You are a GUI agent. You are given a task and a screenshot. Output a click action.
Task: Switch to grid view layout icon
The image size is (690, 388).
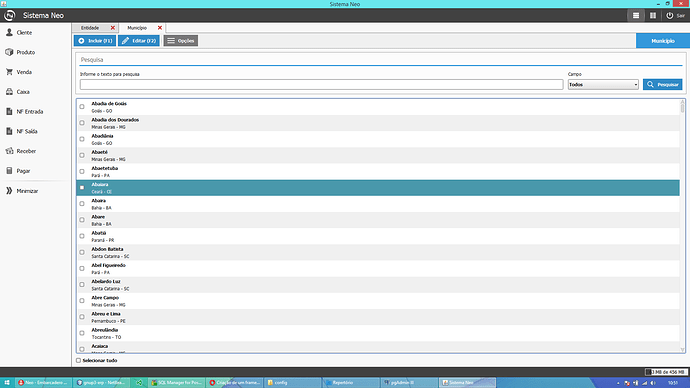(653, 15)
